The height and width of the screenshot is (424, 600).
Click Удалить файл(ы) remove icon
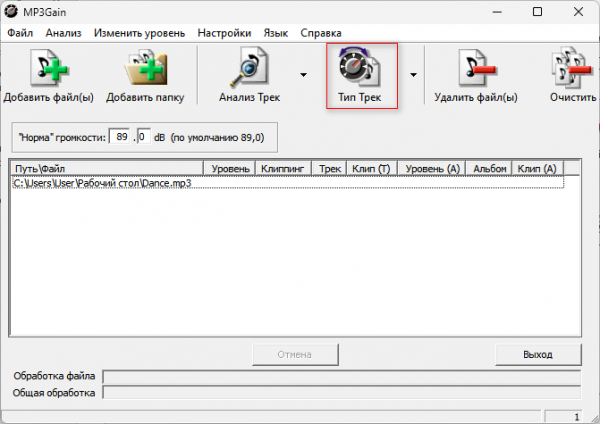point(476,68)
